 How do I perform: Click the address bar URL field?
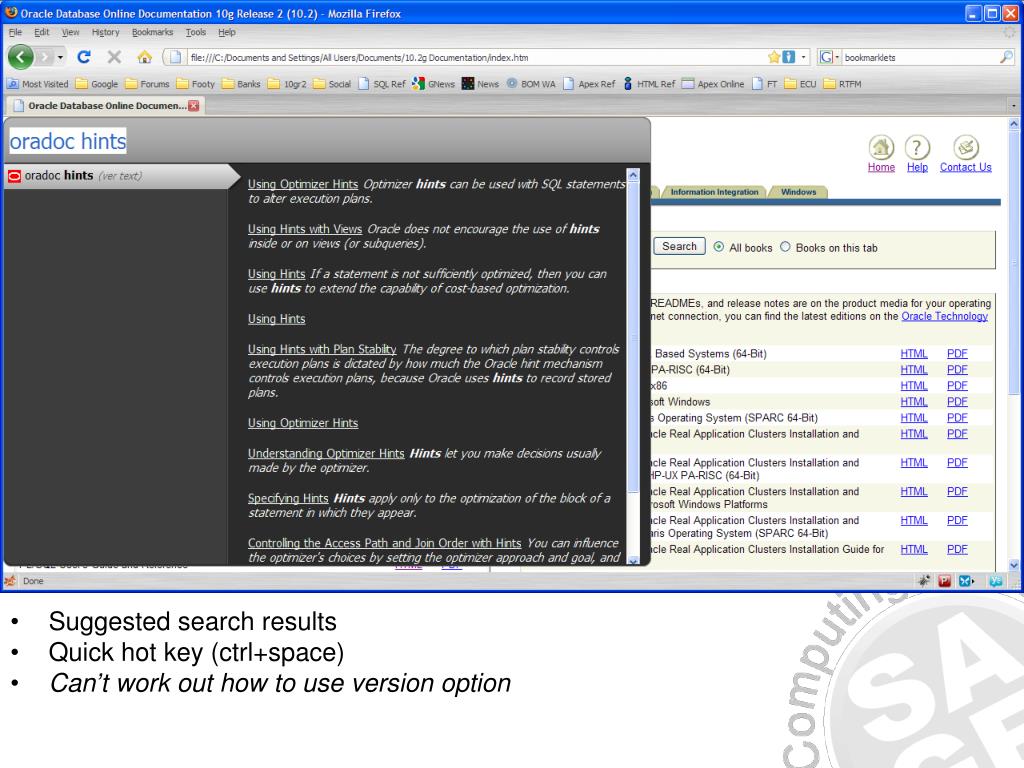pyautogui.click(x=477, y=57)
